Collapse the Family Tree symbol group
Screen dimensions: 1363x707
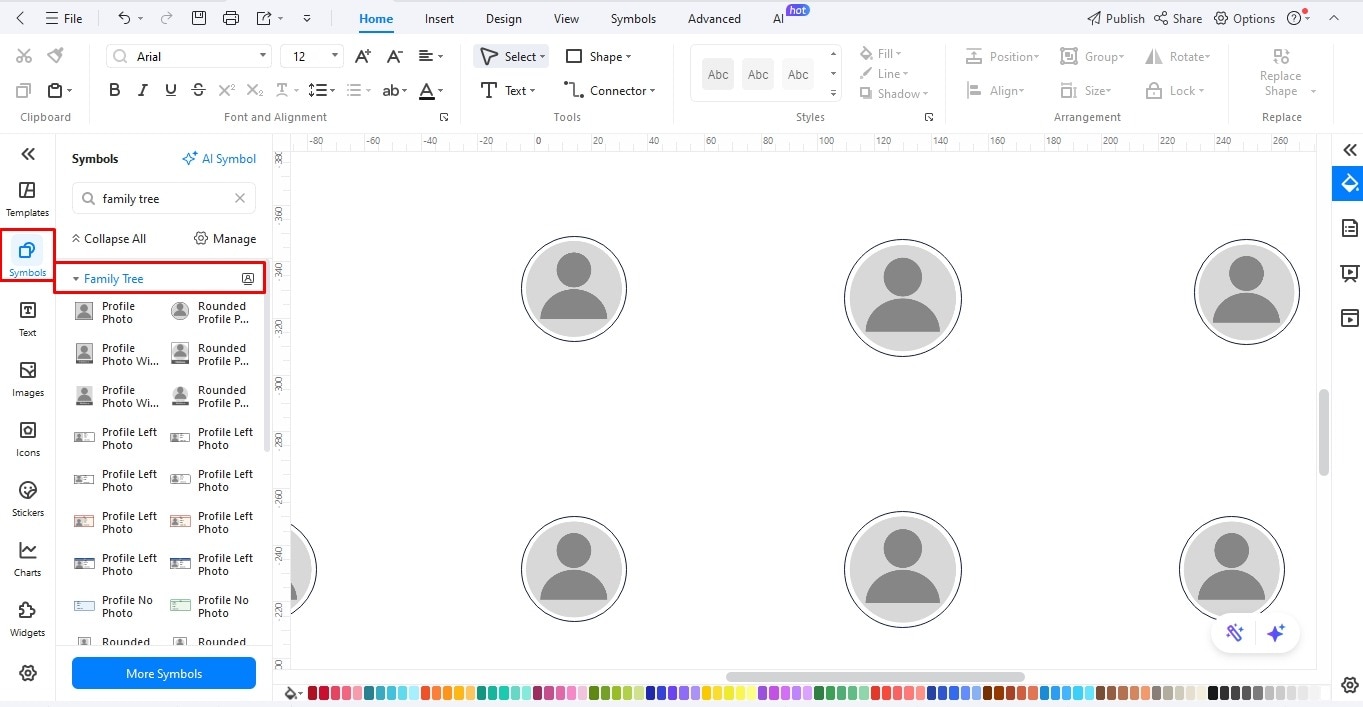coord(76,278)
